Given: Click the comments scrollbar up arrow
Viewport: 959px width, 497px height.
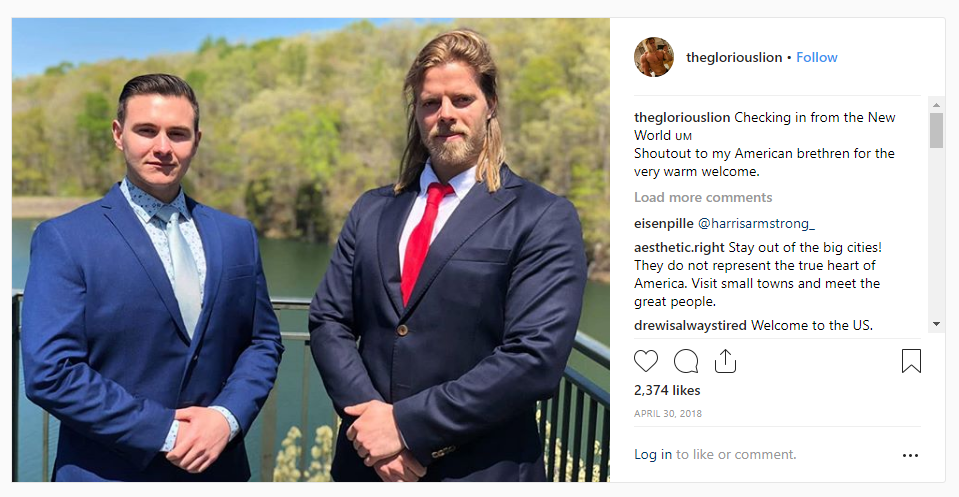Looking at the screenshot, I should [936, 105].
